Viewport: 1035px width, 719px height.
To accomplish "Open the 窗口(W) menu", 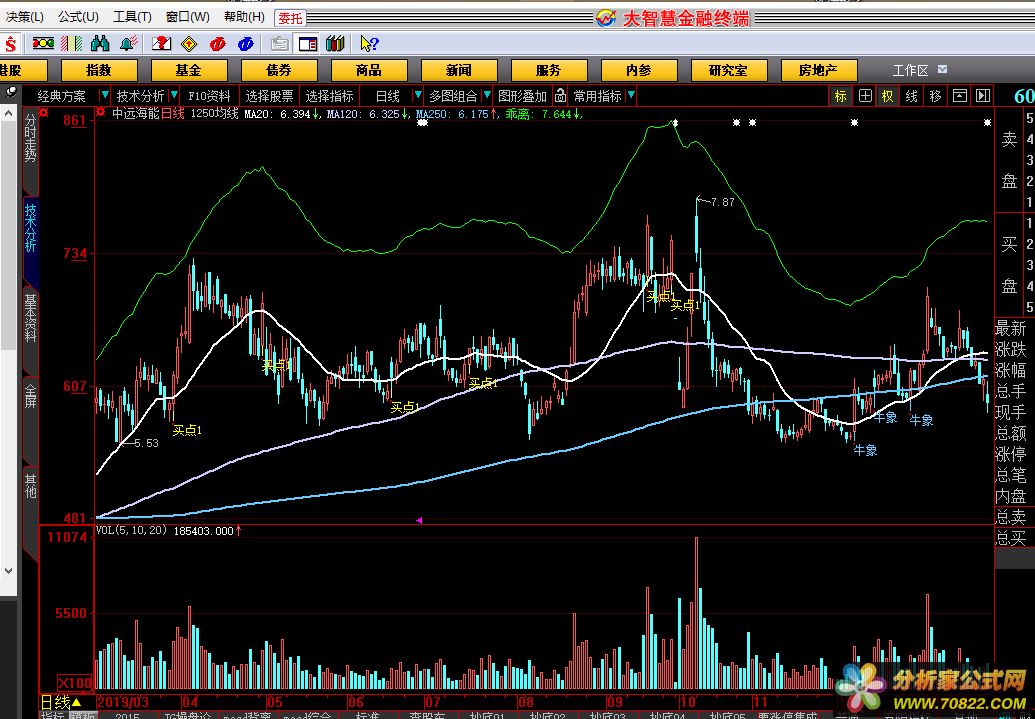I will [187, 17].
